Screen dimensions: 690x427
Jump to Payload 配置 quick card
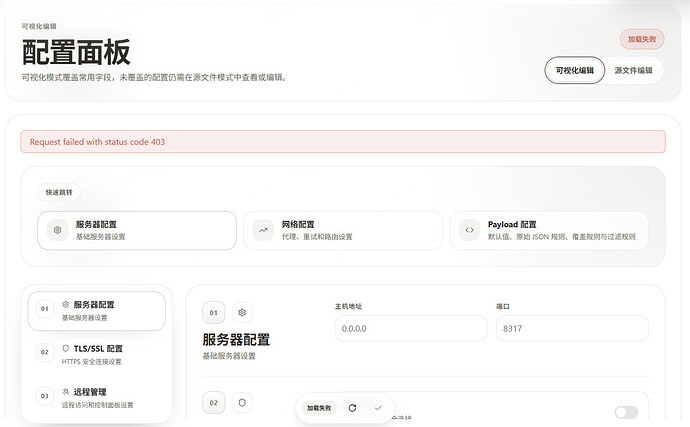[549, 230]
